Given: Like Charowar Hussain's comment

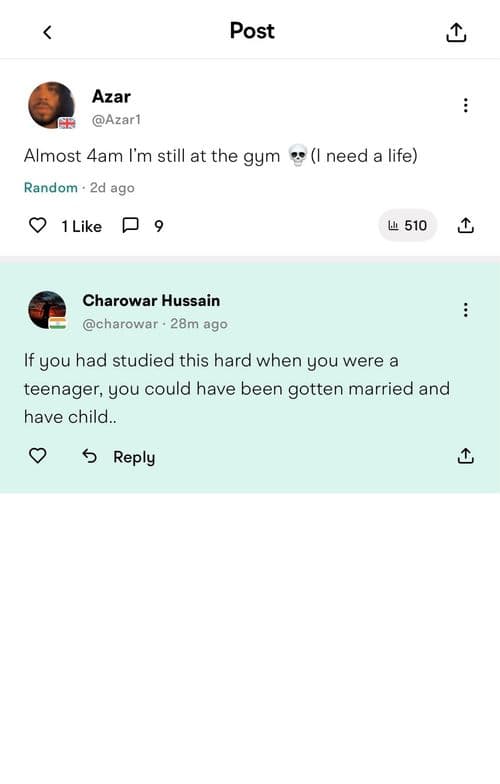Looking at the screenshot, I should tap(38, 456).
